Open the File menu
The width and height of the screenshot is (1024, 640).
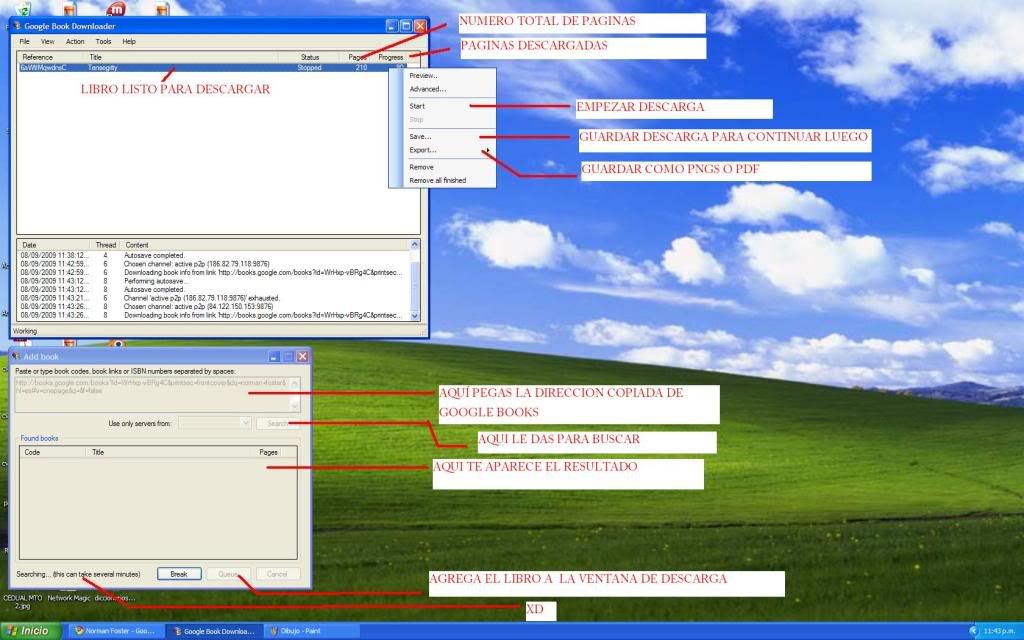tap(24, 41)
